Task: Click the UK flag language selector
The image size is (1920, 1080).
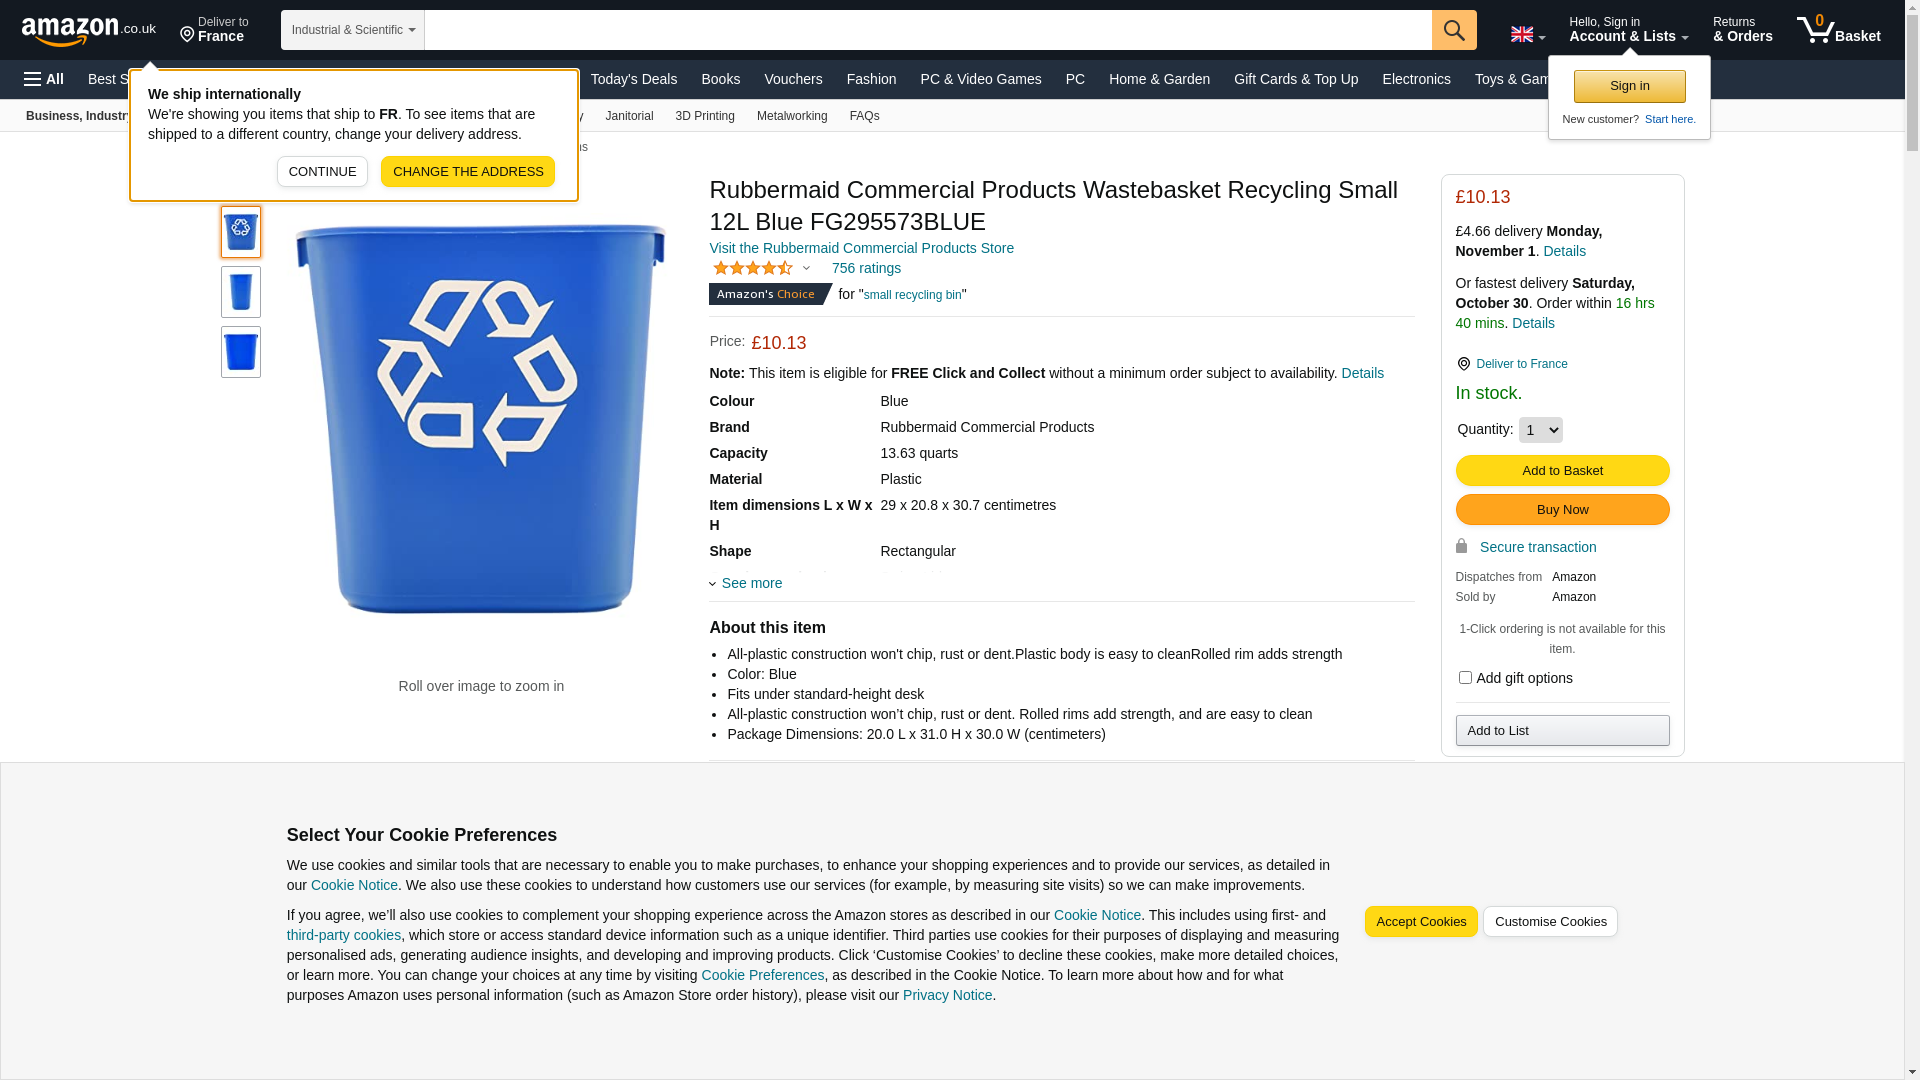Action: [1527, 35]
